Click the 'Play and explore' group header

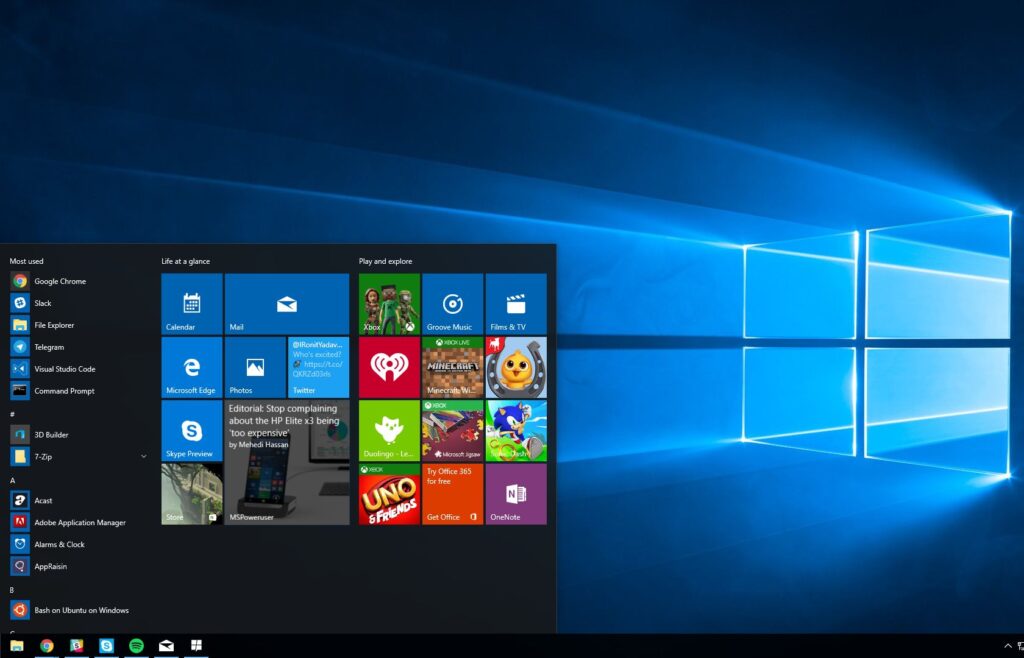[385, 261]
